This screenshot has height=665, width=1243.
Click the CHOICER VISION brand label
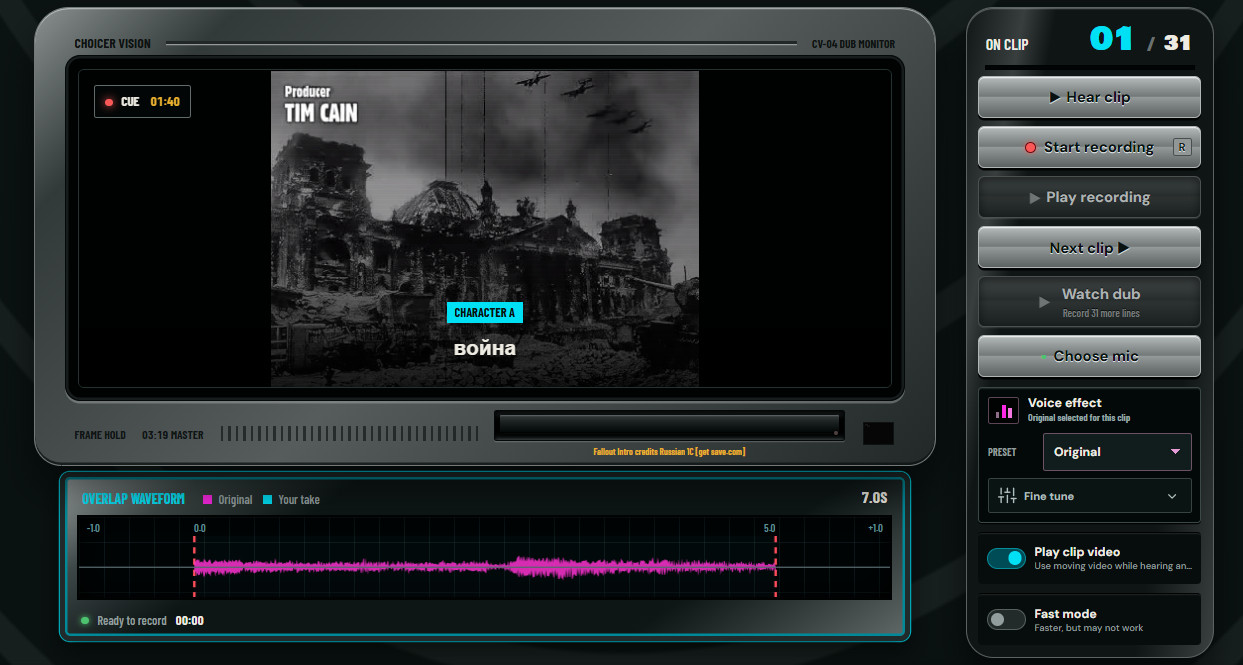(113, 44)
